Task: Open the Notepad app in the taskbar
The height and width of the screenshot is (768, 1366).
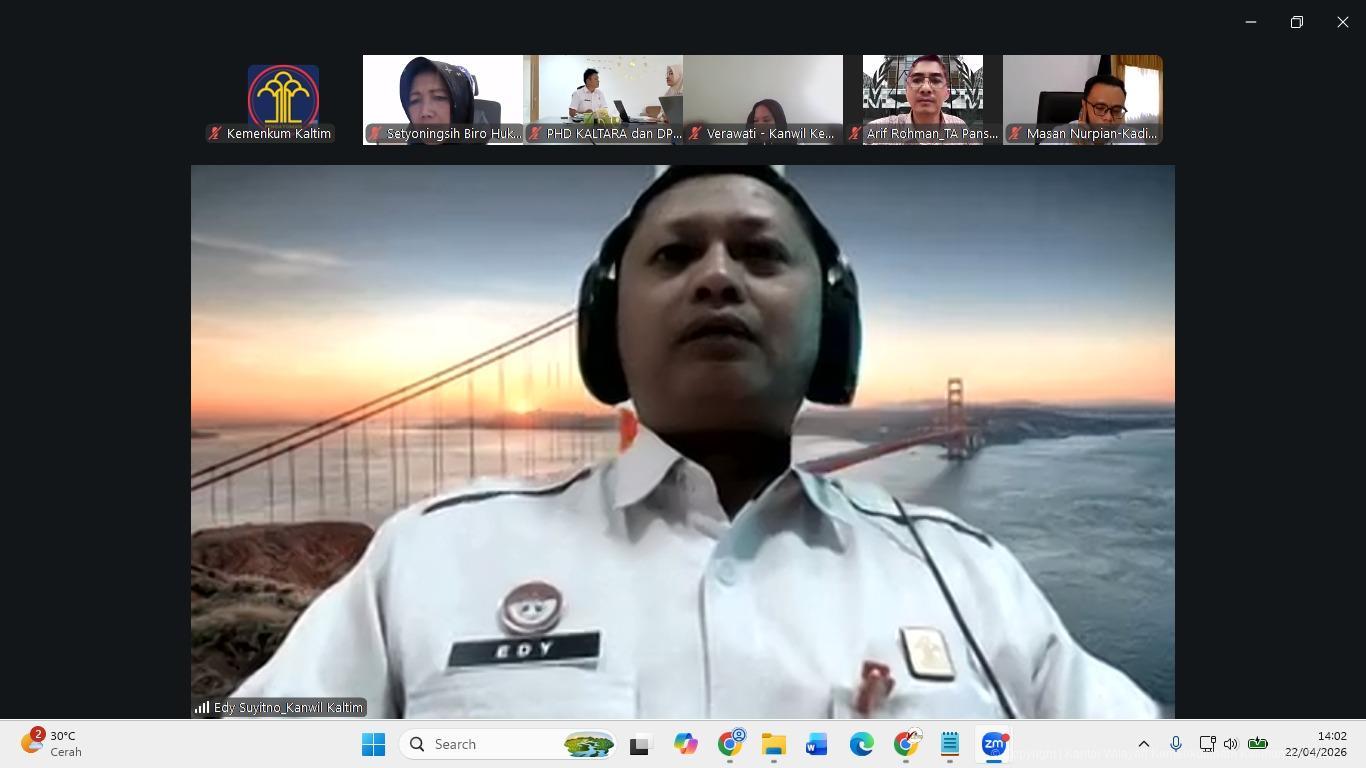Action: coord(949,744)
